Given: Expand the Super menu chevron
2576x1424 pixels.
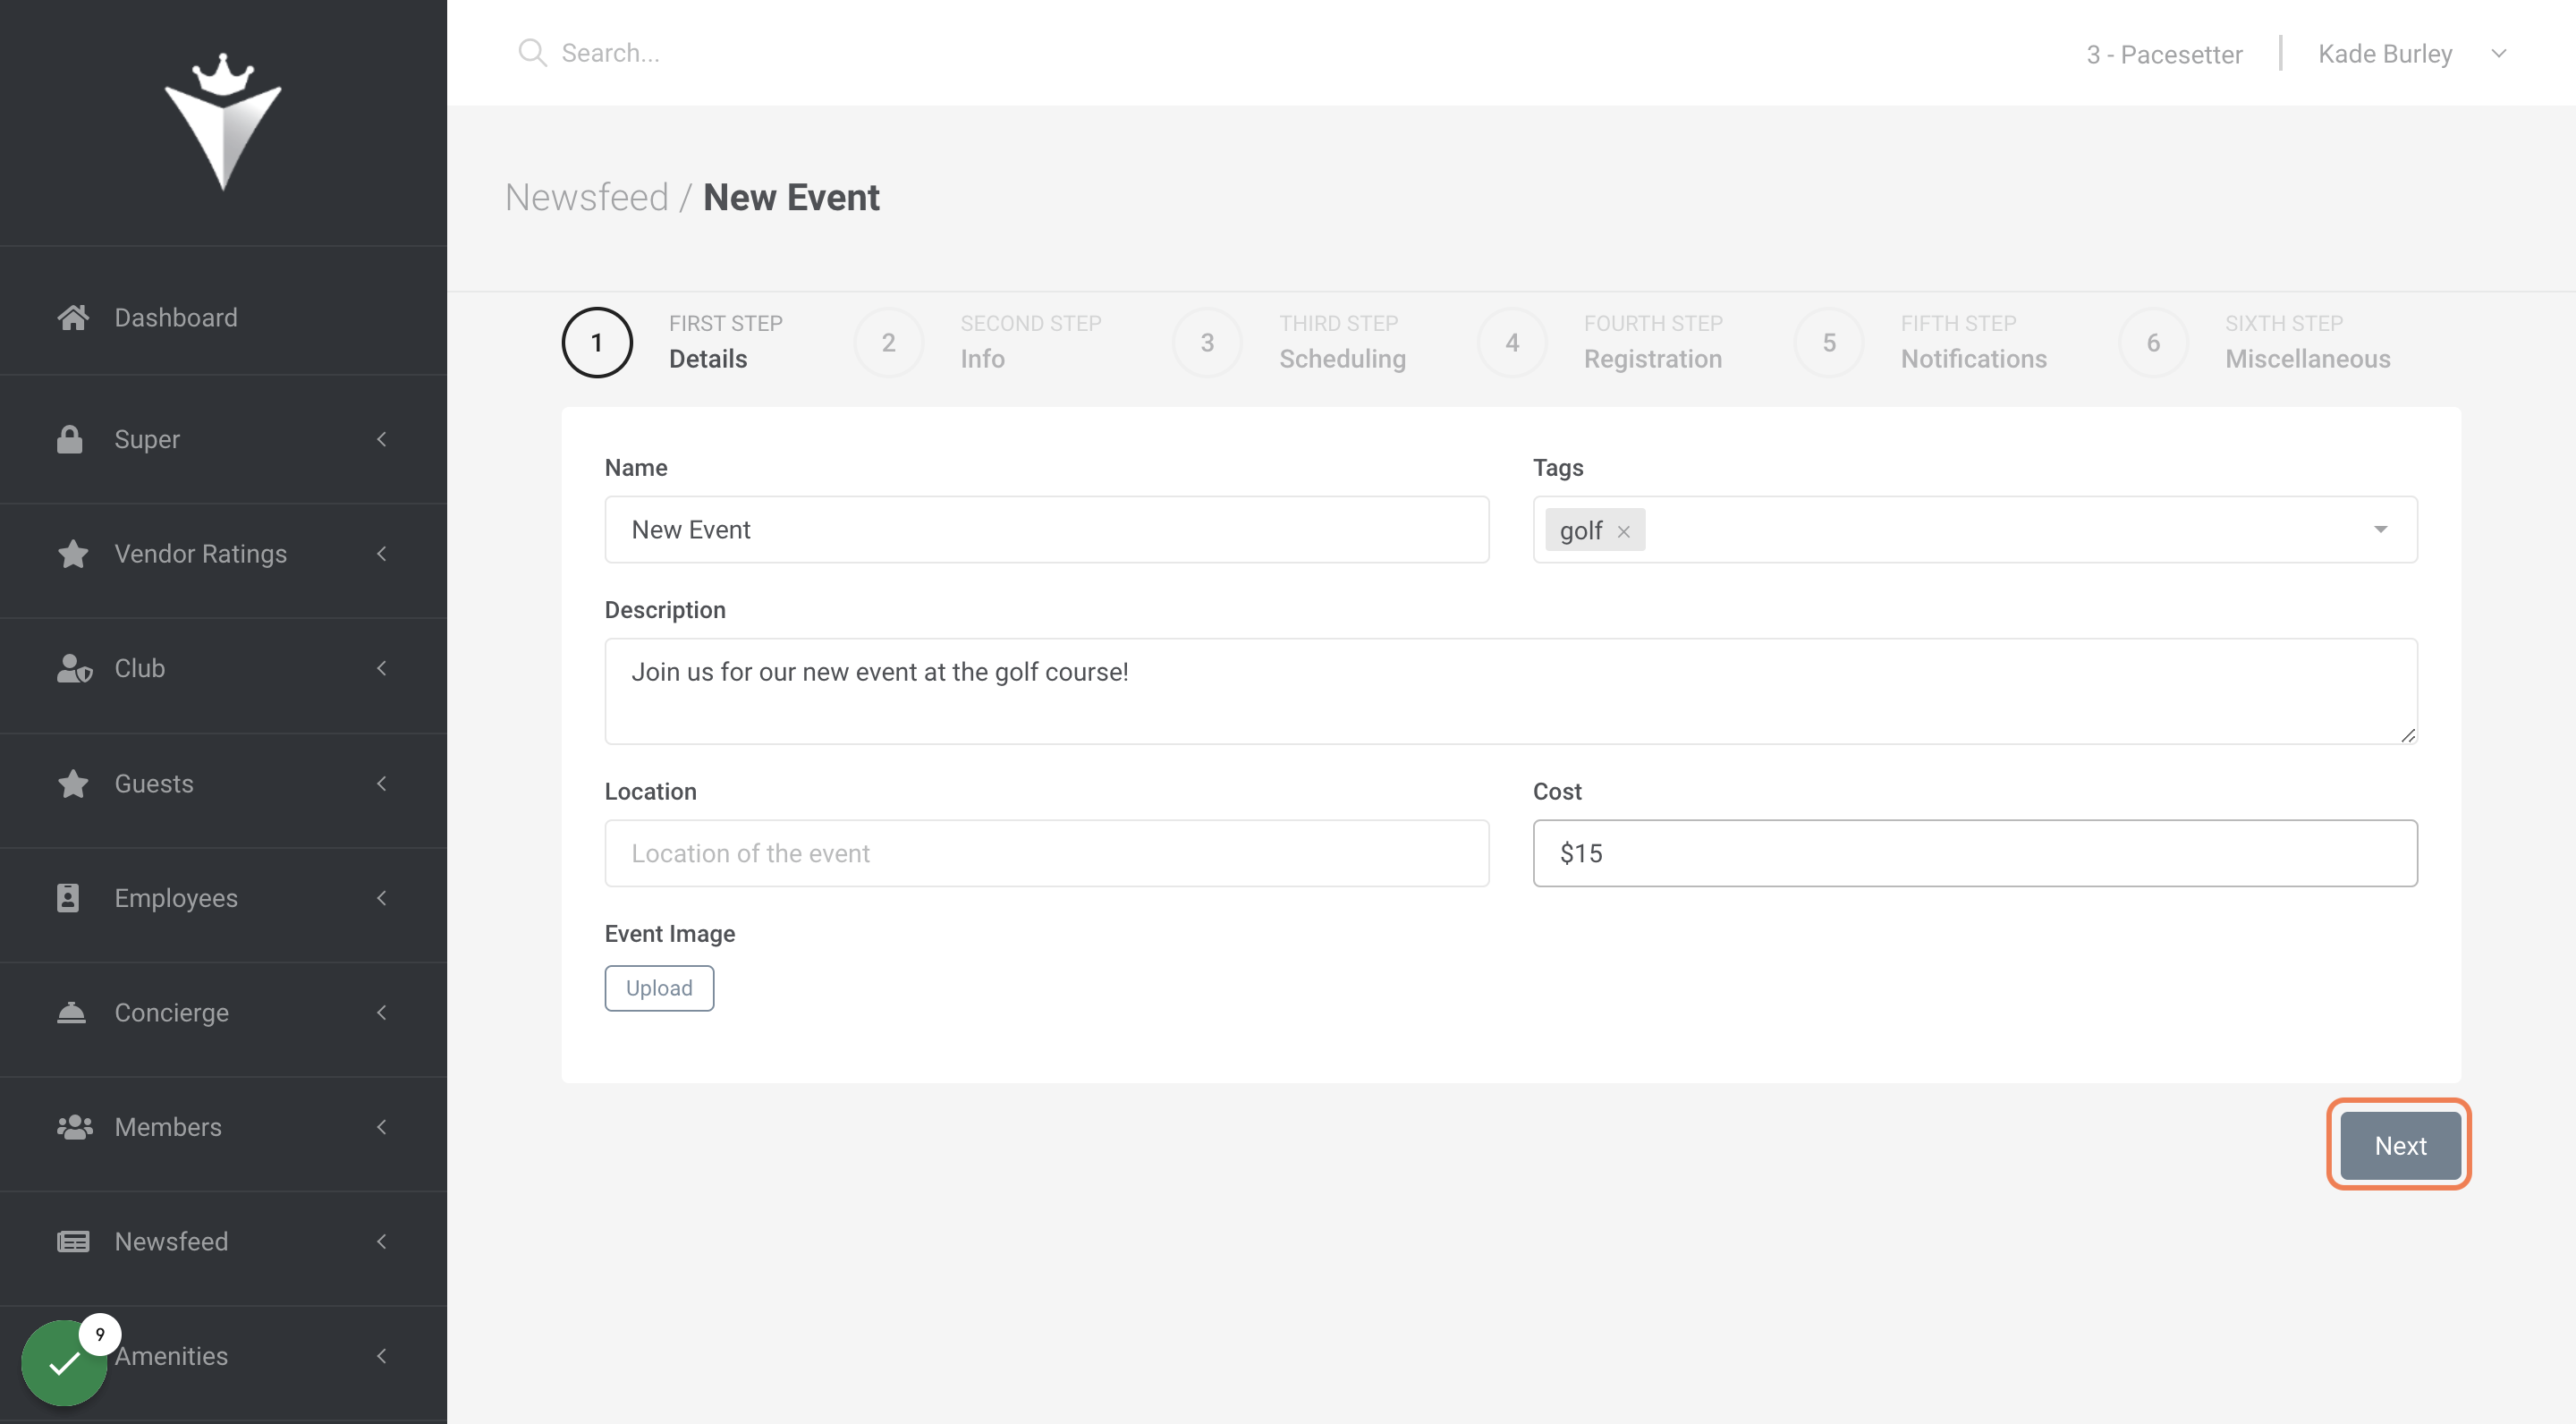Looking at the screenshot, I should coord(381,439).
